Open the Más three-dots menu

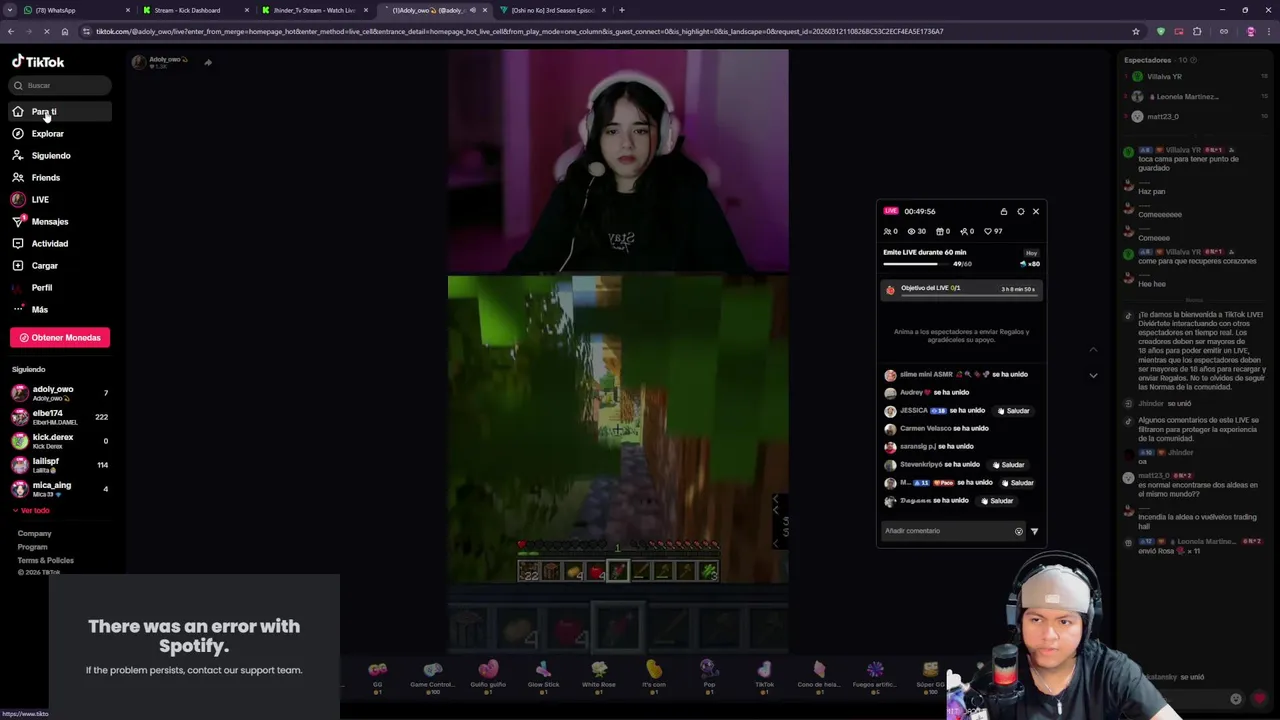[18, 310]
